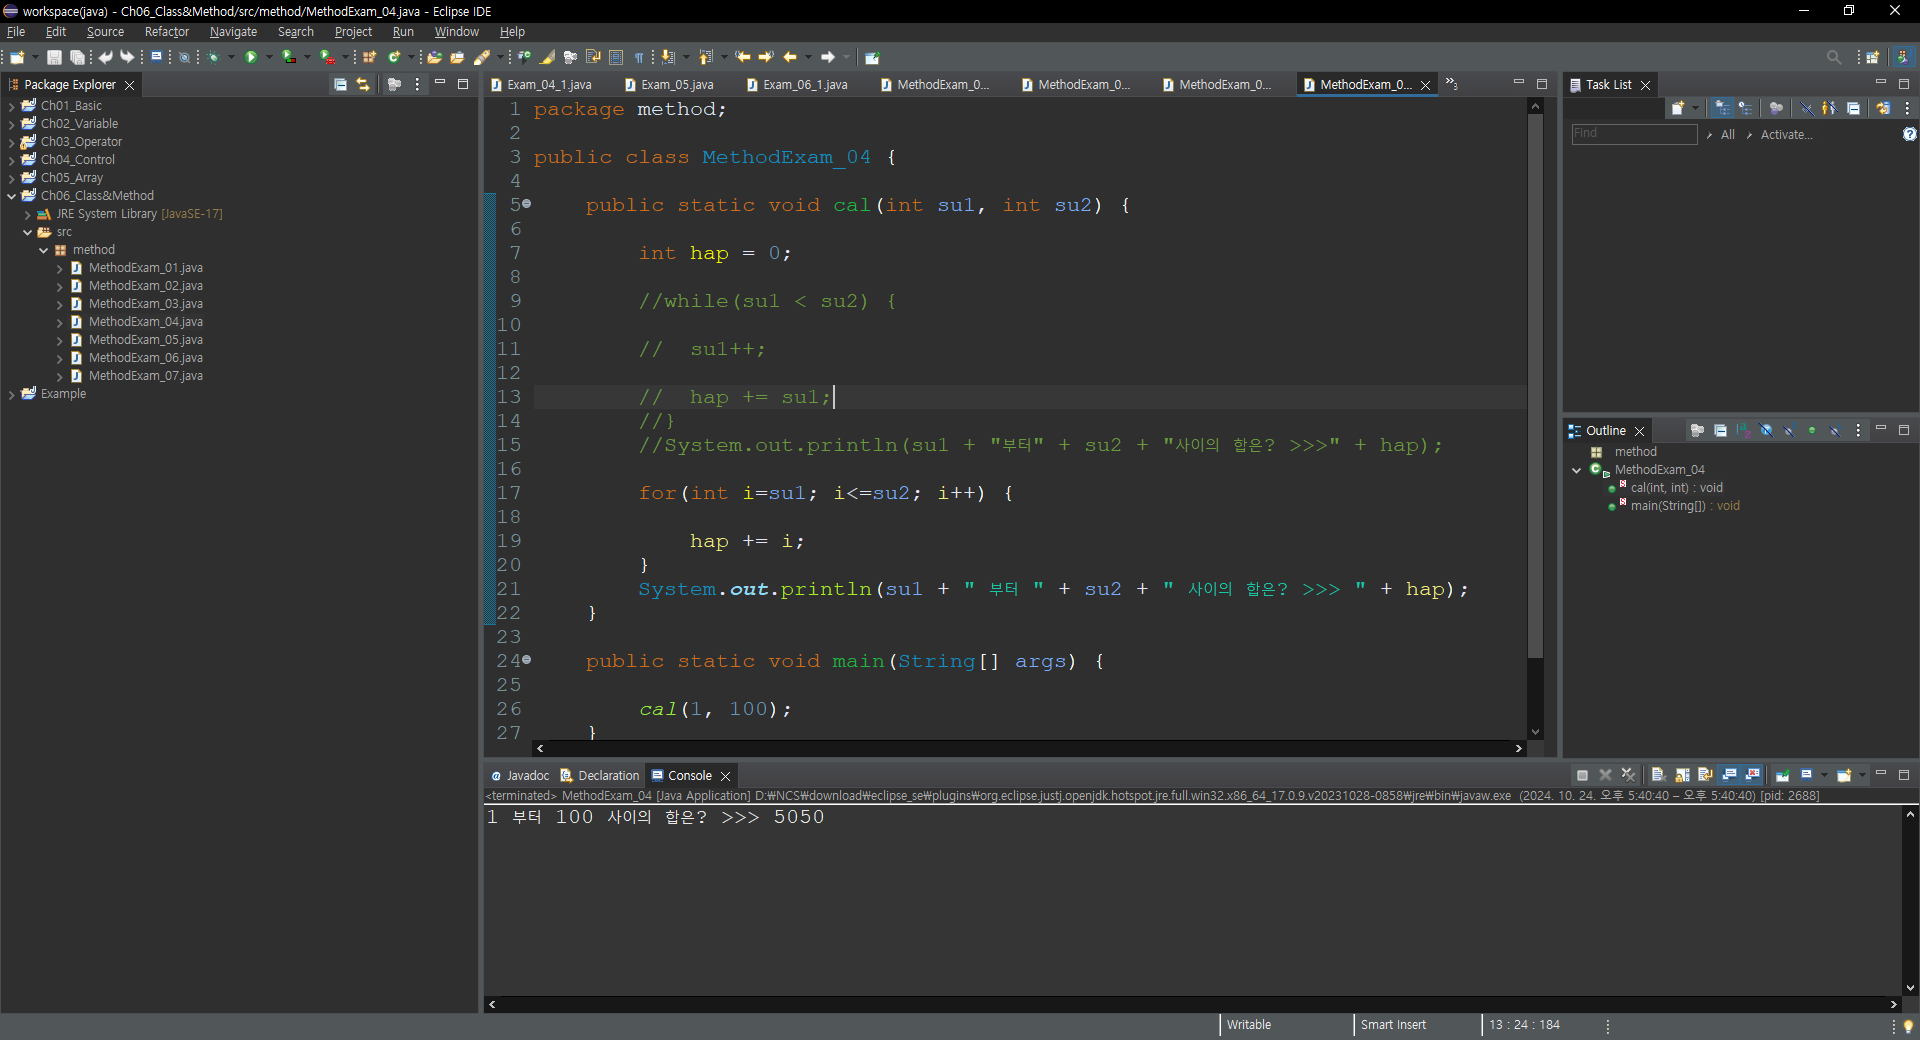Expand the Ch01_Basic project
The image size is (1920, 1040).
tap(11, 106)
